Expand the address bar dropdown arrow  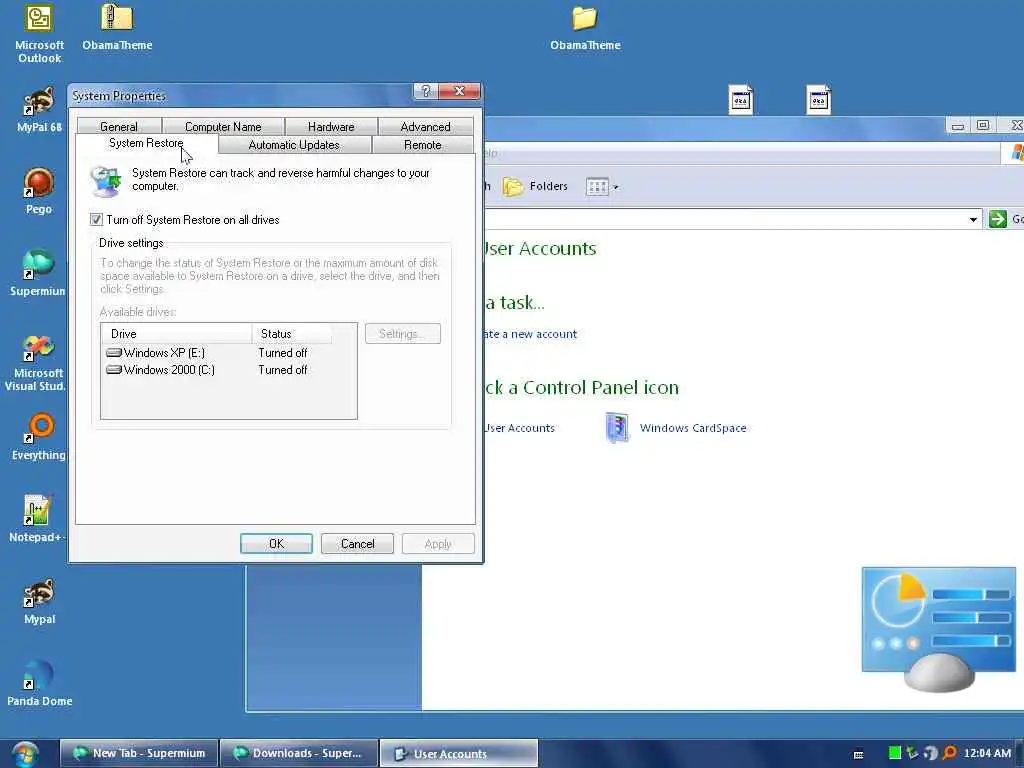[972, 219]
